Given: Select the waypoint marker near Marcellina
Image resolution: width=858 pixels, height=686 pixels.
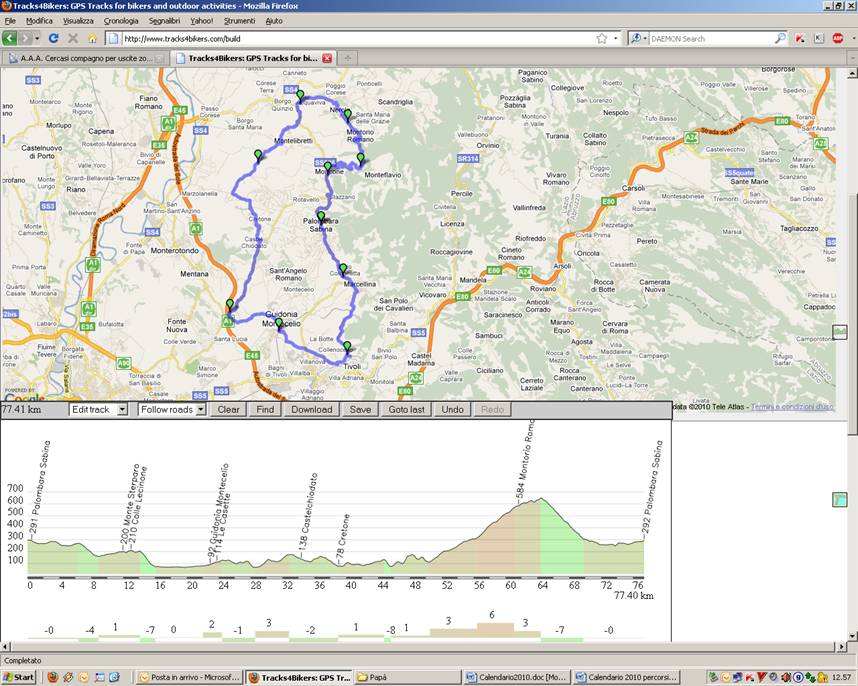Looking at the screenshot, I should (343, 270).
